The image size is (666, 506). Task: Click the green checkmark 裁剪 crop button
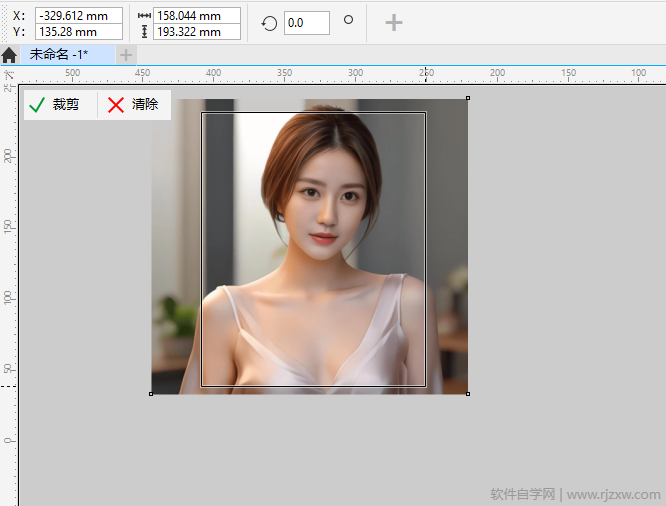click(54, 105)
